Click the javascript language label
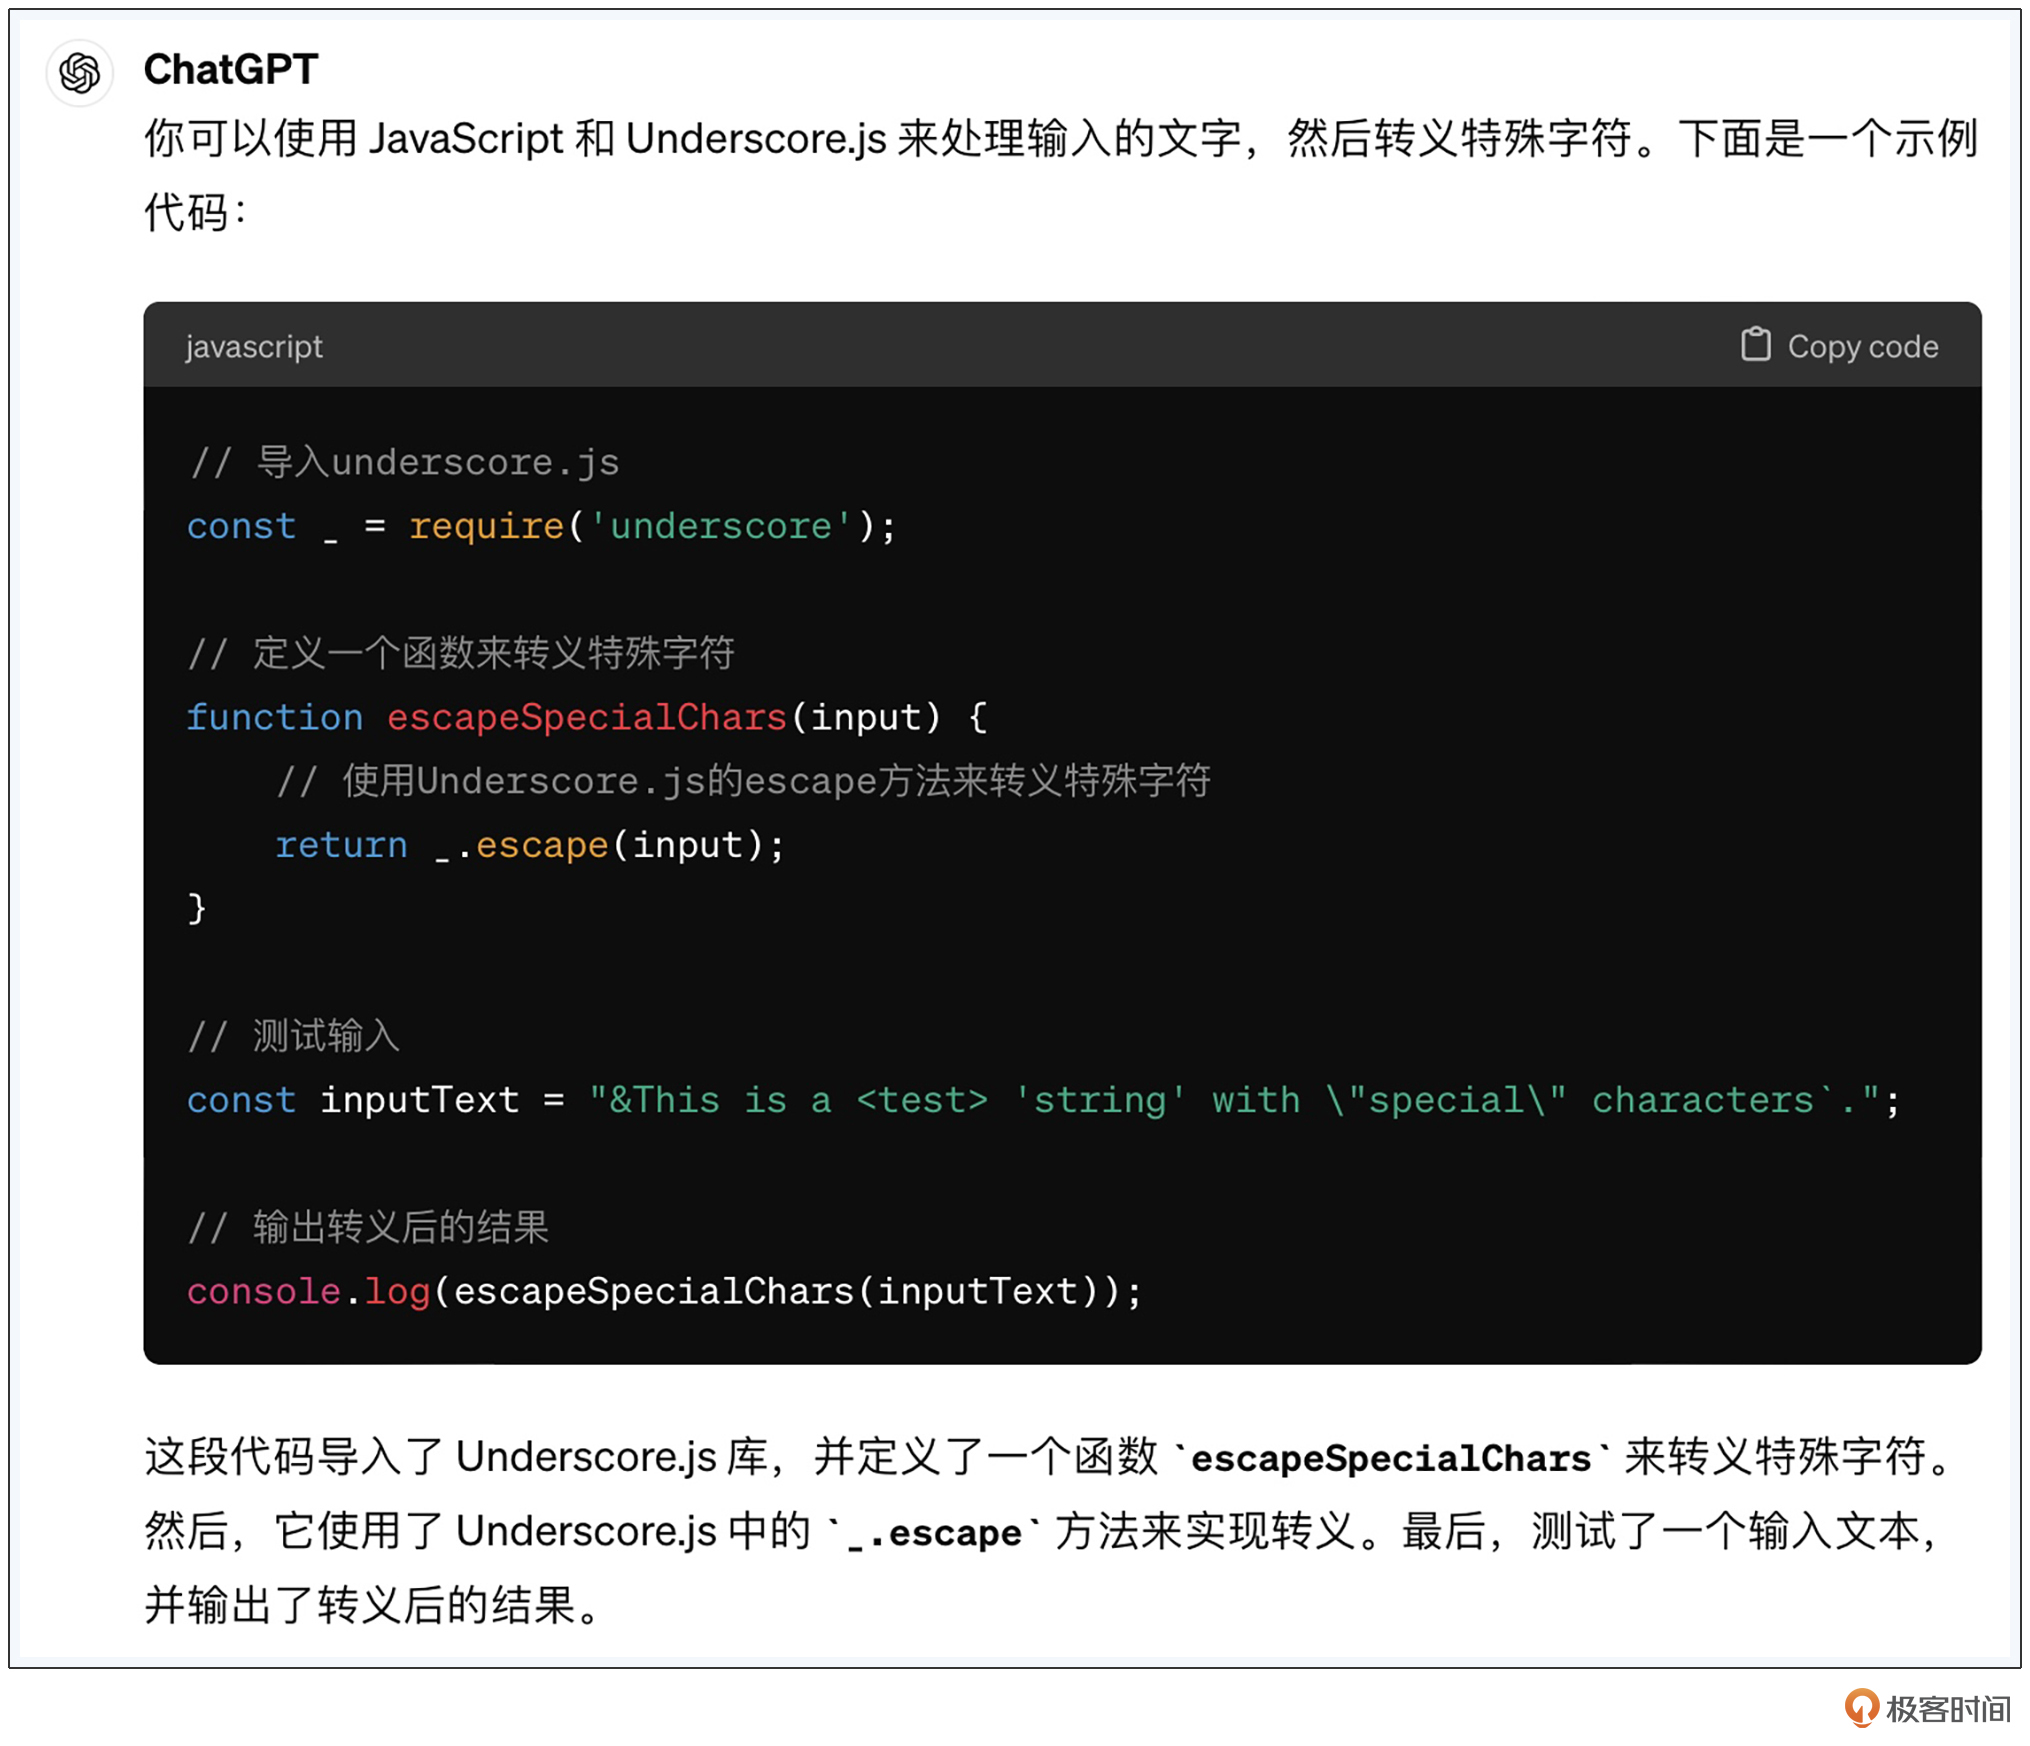The height and width of the screenshot is (1746, 2030). (x=254, y=347)
